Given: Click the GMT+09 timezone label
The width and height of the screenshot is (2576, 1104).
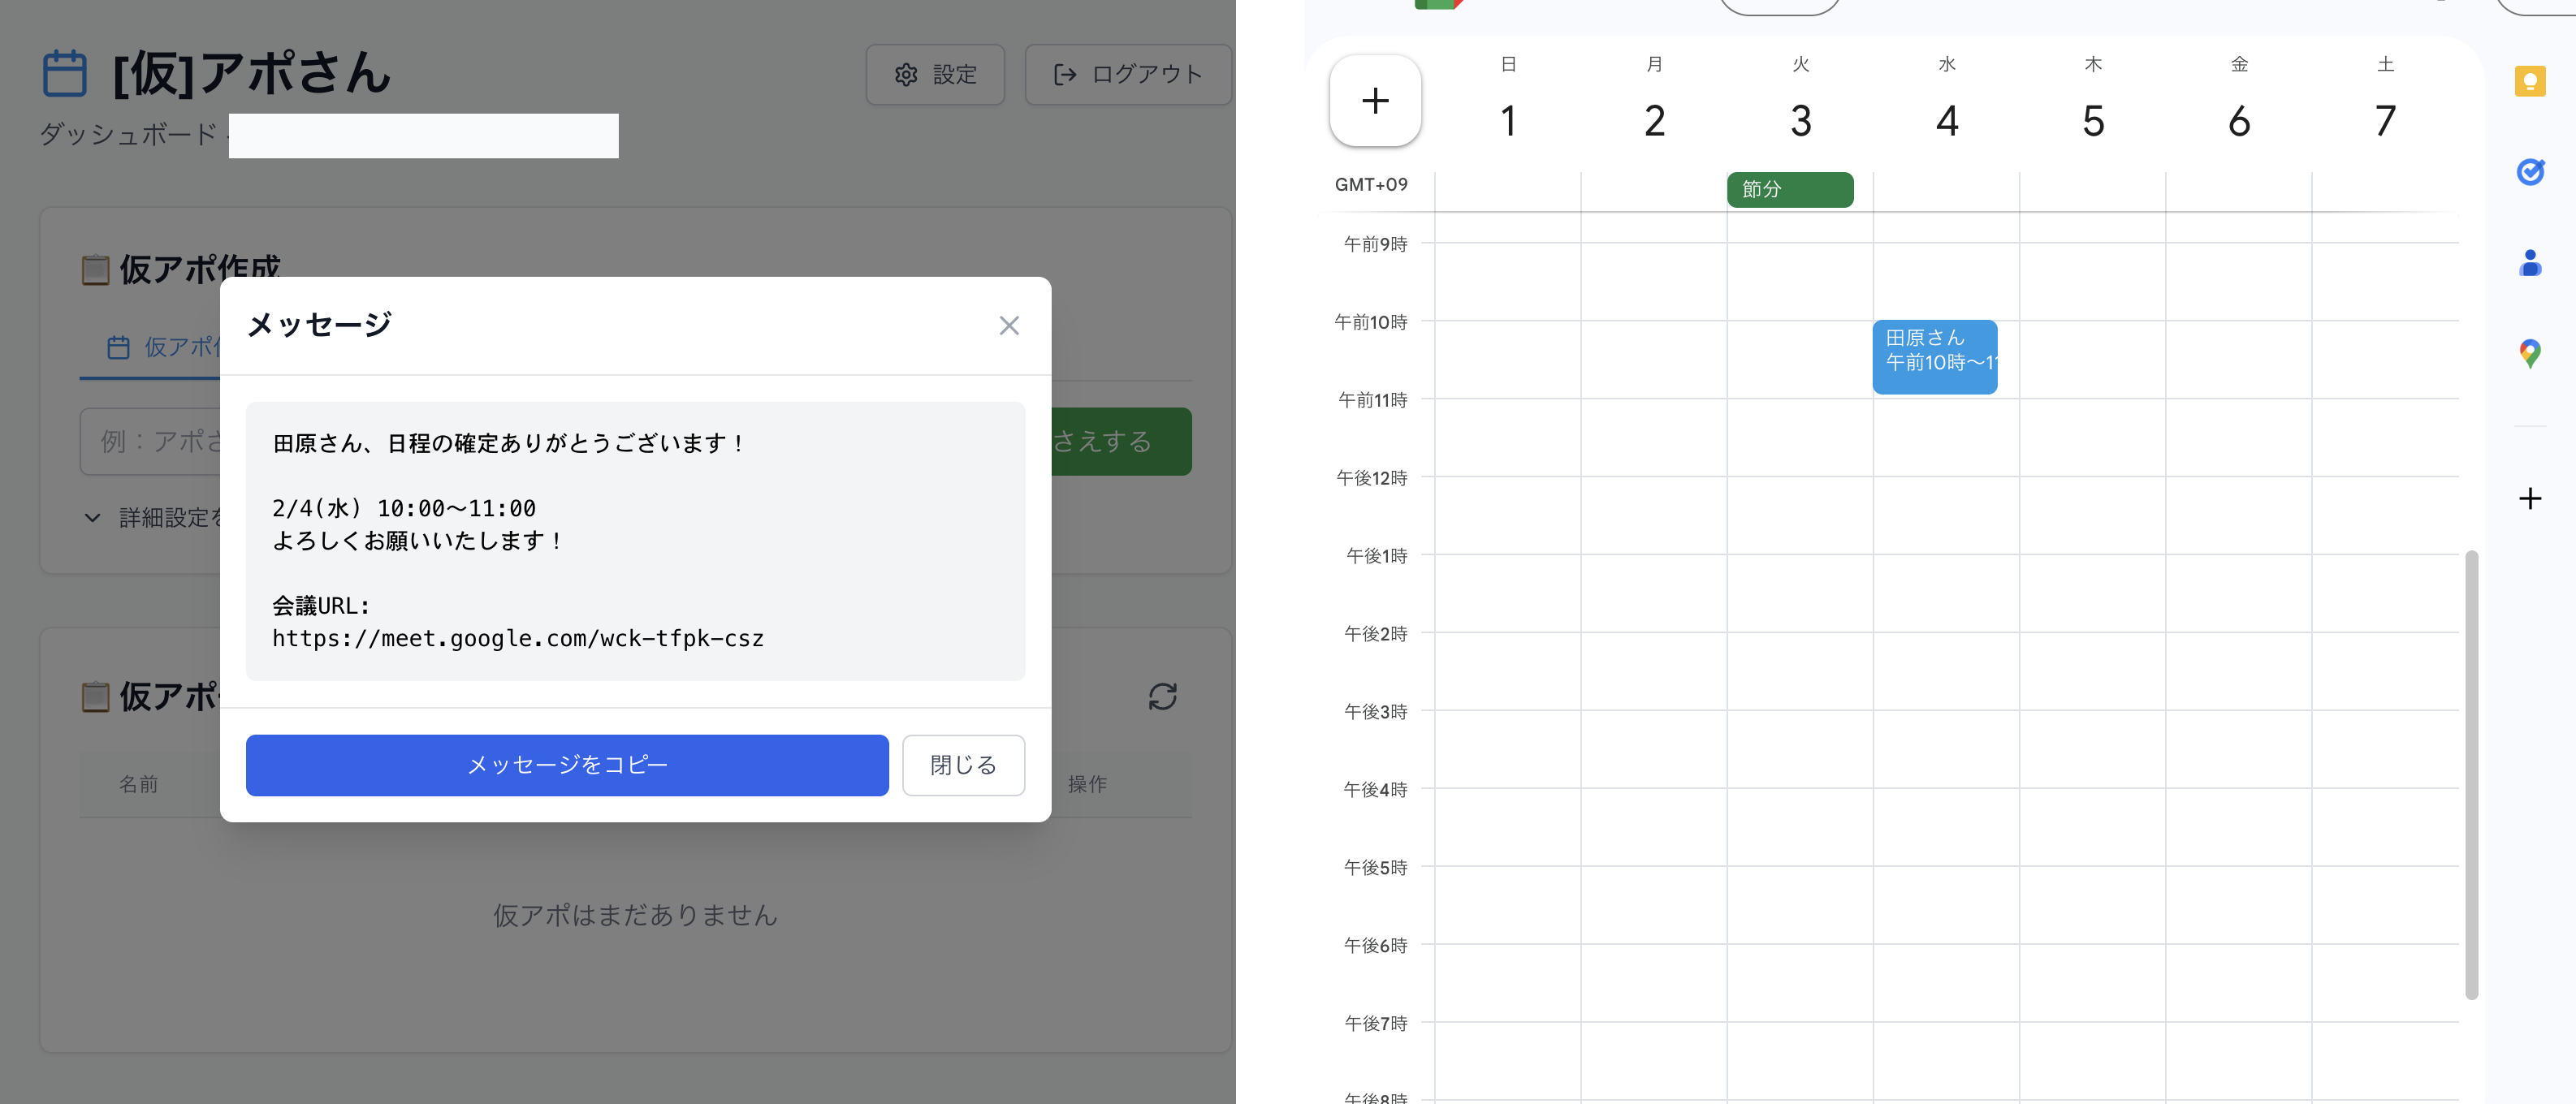Looking at the screenshot, I should pos(1371,184).
